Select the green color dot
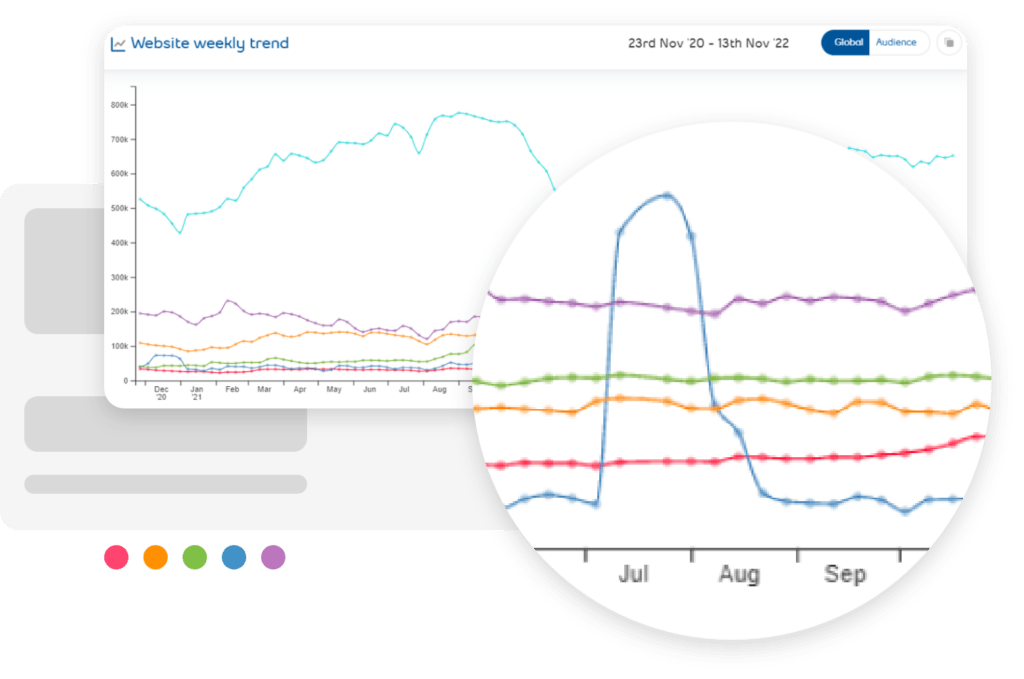The height and width of the screenshot is (679, 1024). pos(195,557)
